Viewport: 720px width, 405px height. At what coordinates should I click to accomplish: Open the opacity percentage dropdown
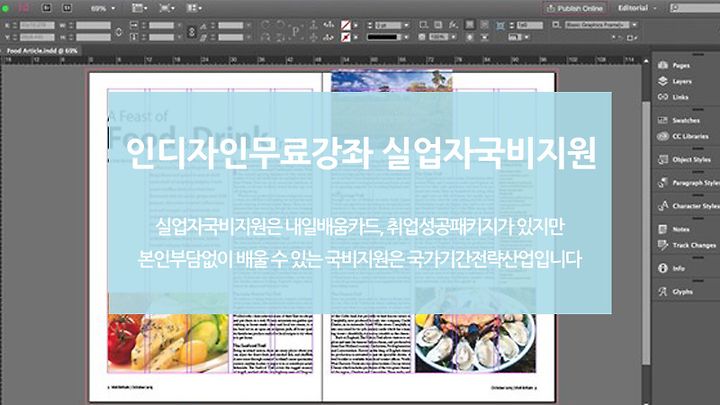[453, 37]
